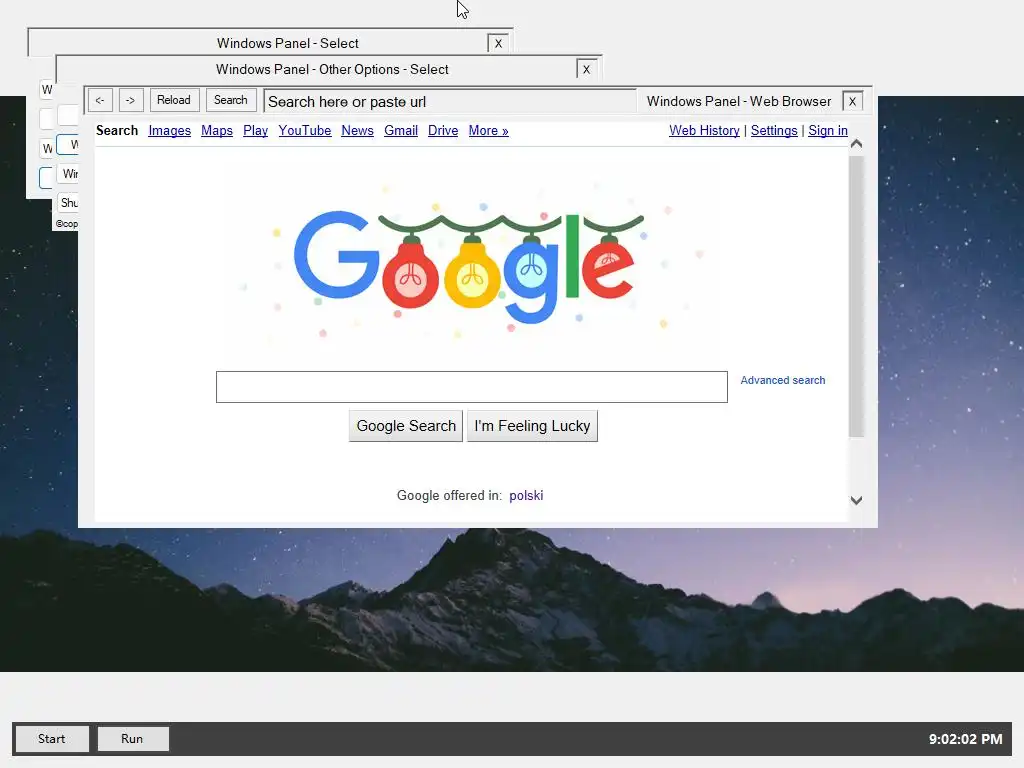Click the Google holiday doodle logo

point(469,266)
